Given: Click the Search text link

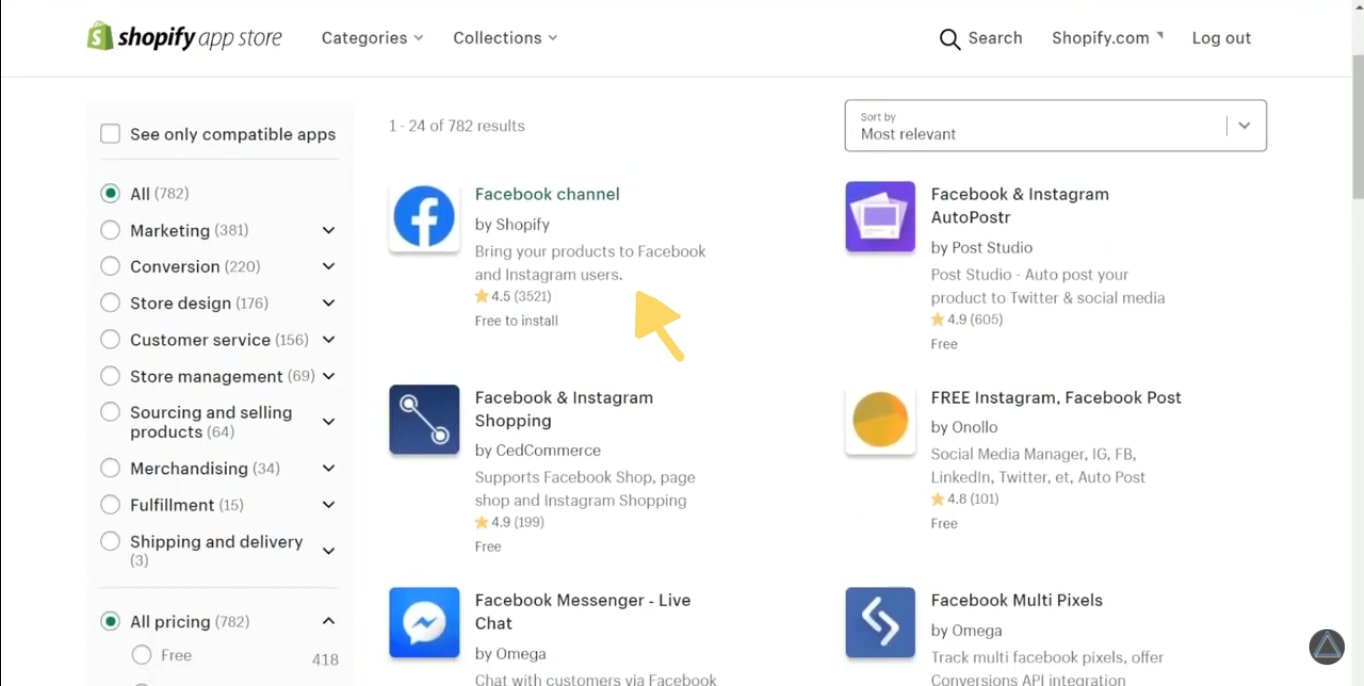Looking at the screenshot, I should click(x=995, y=38).
